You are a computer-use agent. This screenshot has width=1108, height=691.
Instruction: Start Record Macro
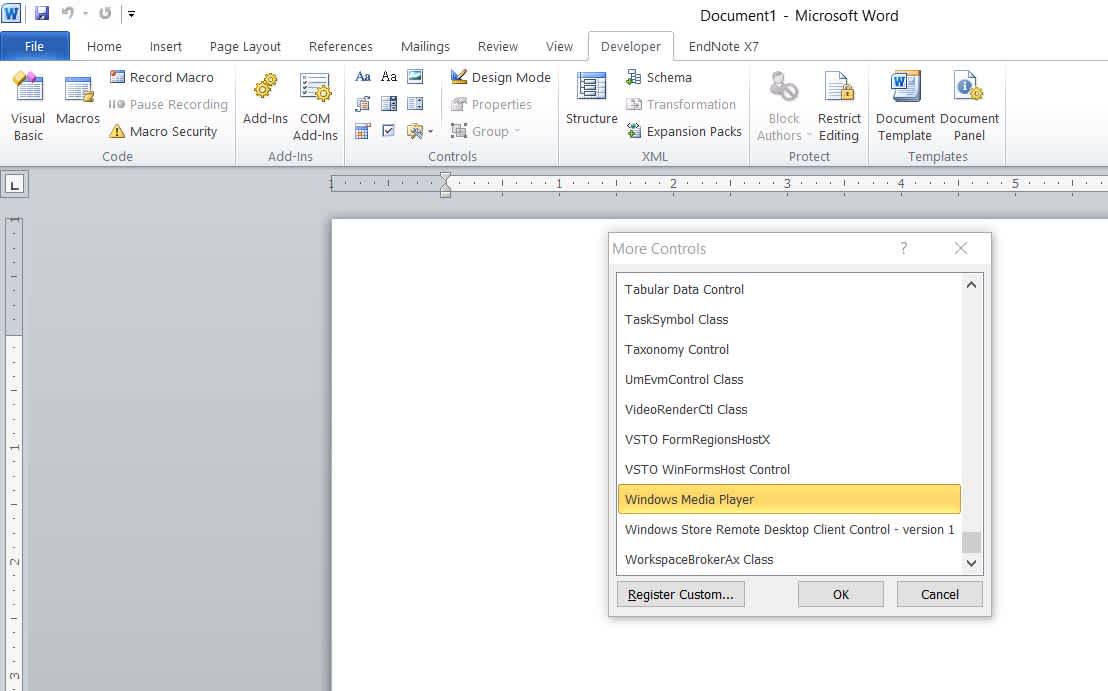point(162,77)
